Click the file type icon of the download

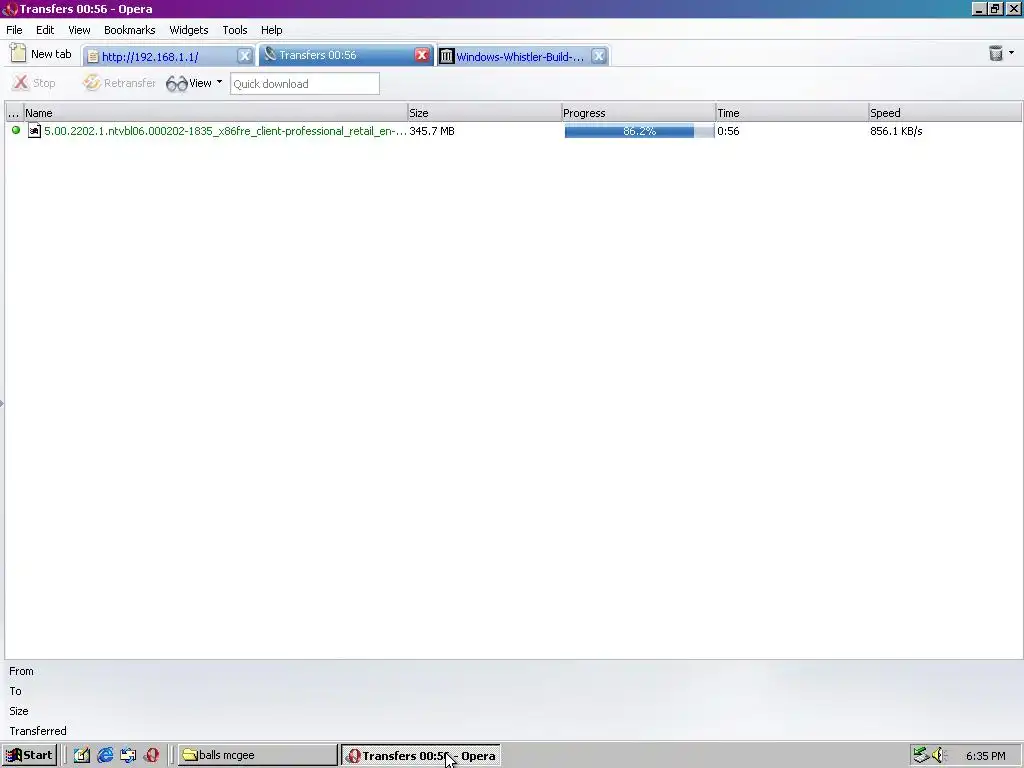pyautogui.click(x=35, y=131)
